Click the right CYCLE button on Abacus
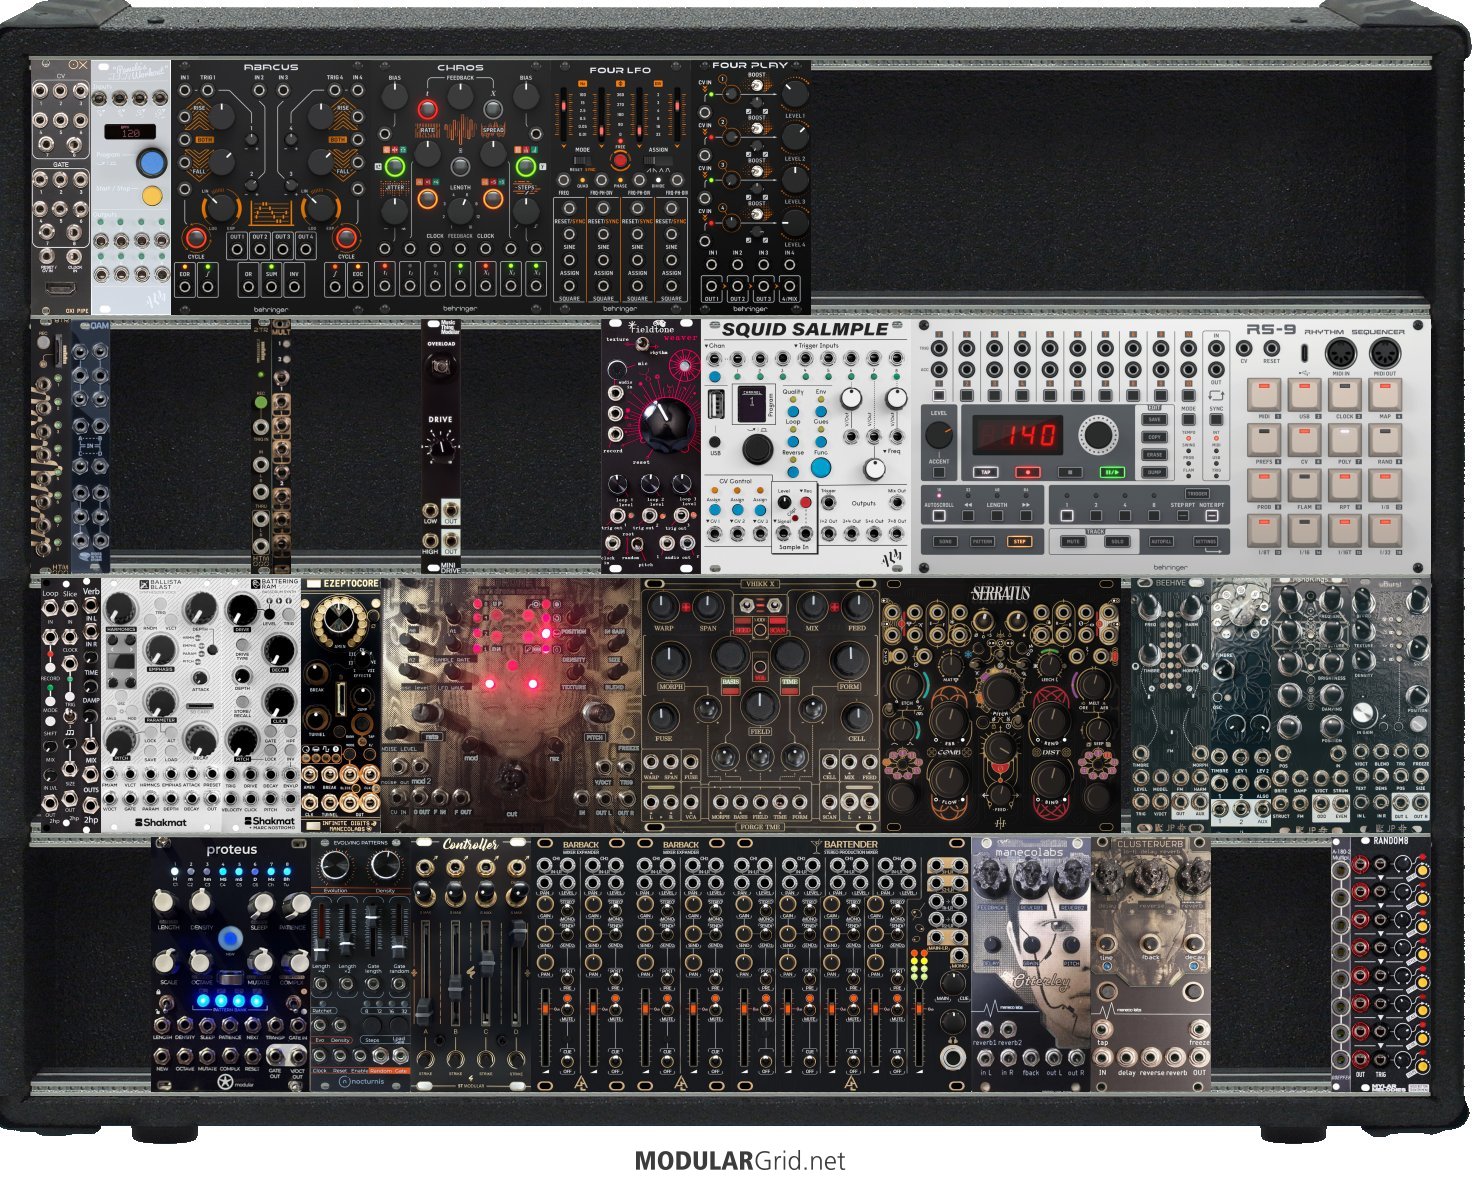The width and height of the screenshot is (1482, 1182). pos(346,238)
